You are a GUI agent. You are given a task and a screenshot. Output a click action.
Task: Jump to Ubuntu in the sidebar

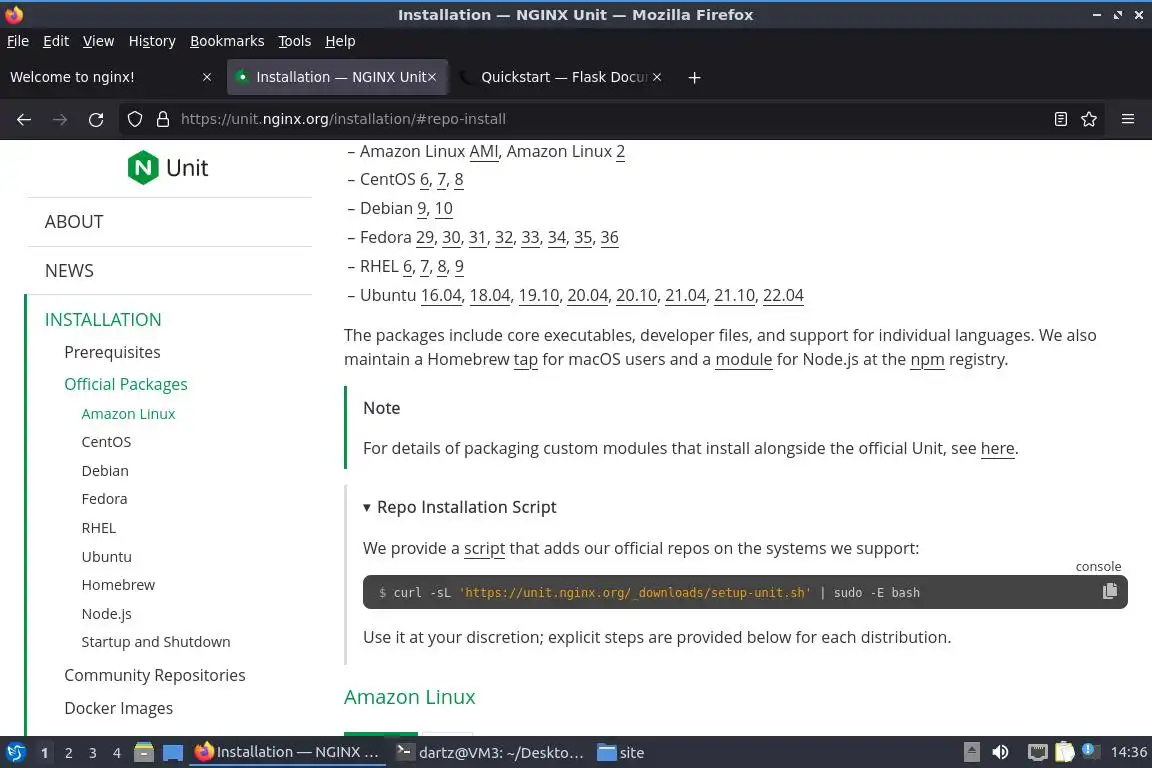click(x=107, y=556)
